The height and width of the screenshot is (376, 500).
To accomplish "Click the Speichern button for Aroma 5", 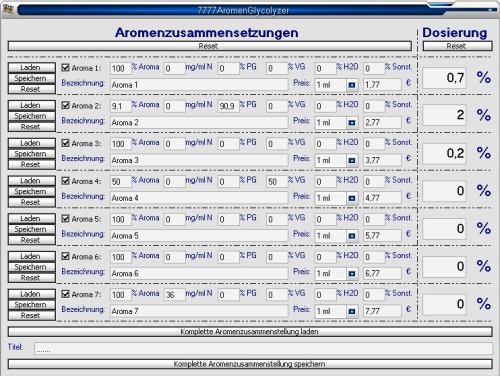I will pyautogui.click(x=32, y=229).
